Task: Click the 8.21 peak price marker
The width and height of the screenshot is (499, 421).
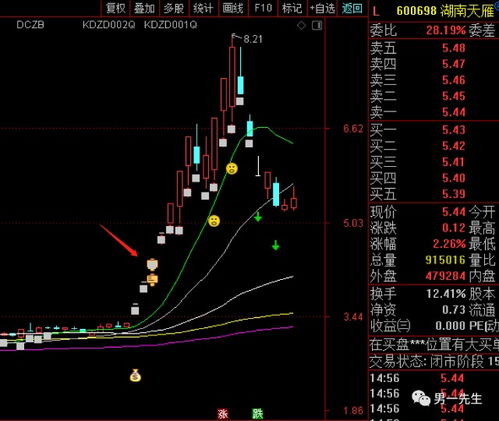Action: coord(253,39)
